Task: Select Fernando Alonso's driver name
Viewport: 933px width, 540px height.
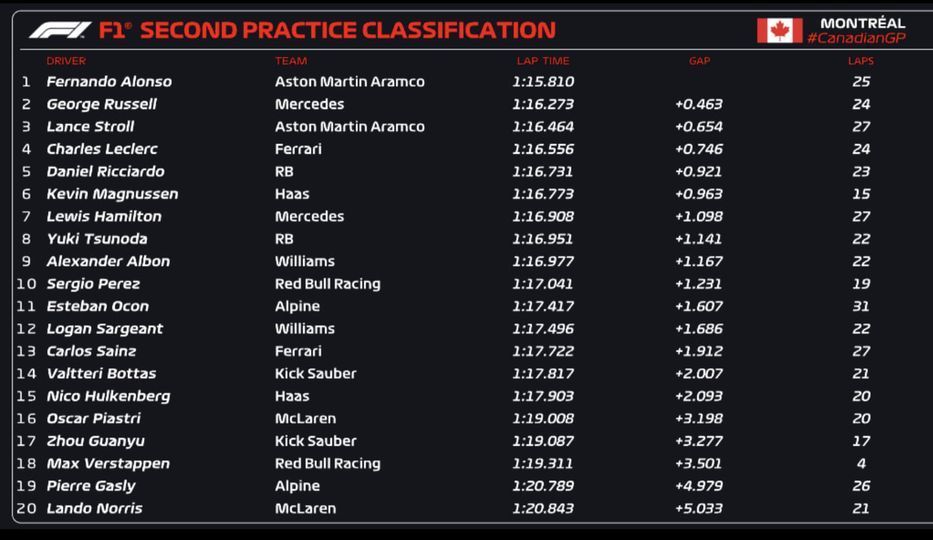Action: [109, 82]
